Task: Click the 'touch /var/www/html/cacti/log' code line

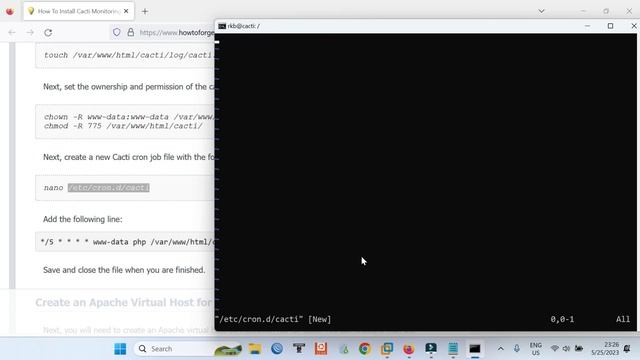Action: pos(129,55)
